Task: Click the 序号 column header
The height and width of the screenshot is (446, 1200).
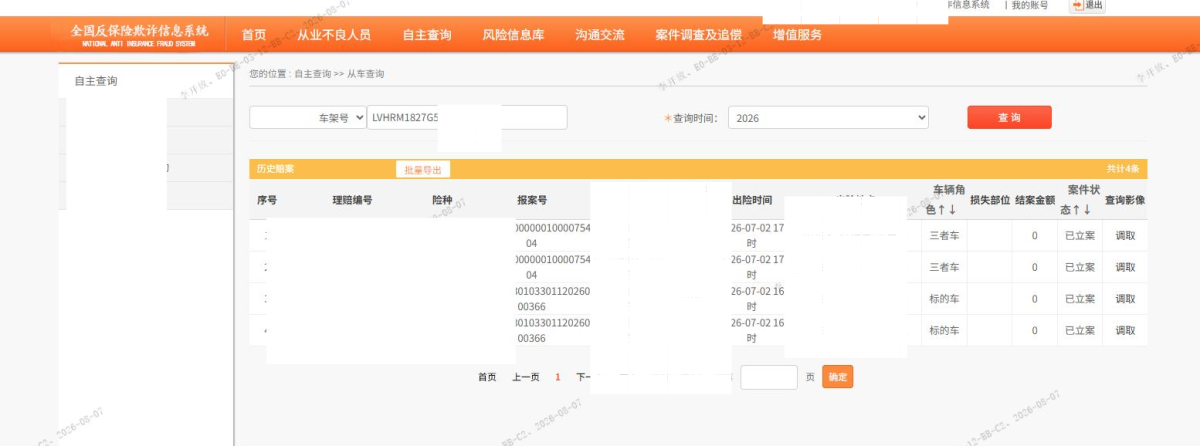Action: point(267,200)
